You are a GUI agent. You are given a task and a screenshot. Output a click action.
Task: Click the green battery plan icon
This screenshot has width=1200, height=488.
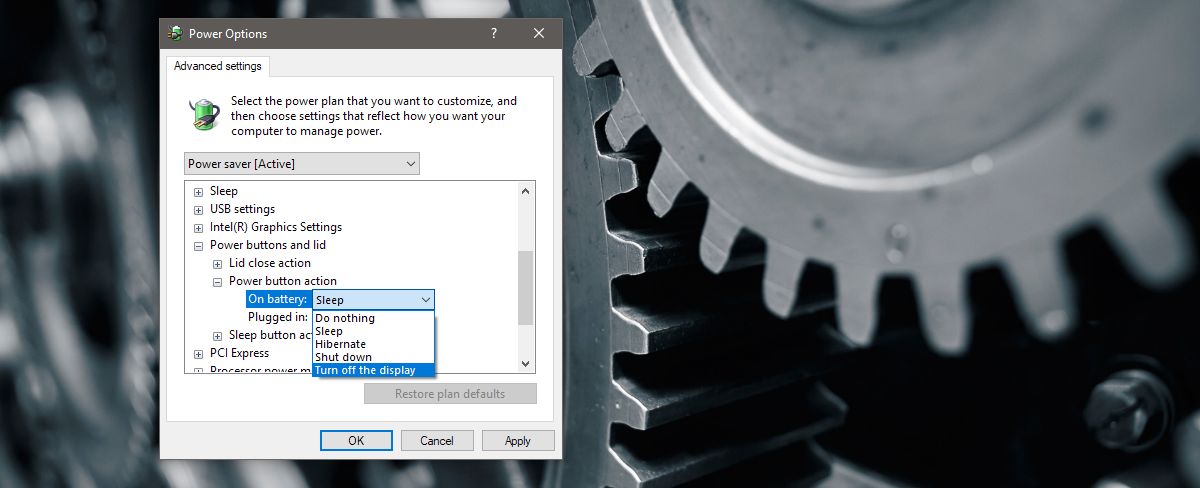(206, 114)
